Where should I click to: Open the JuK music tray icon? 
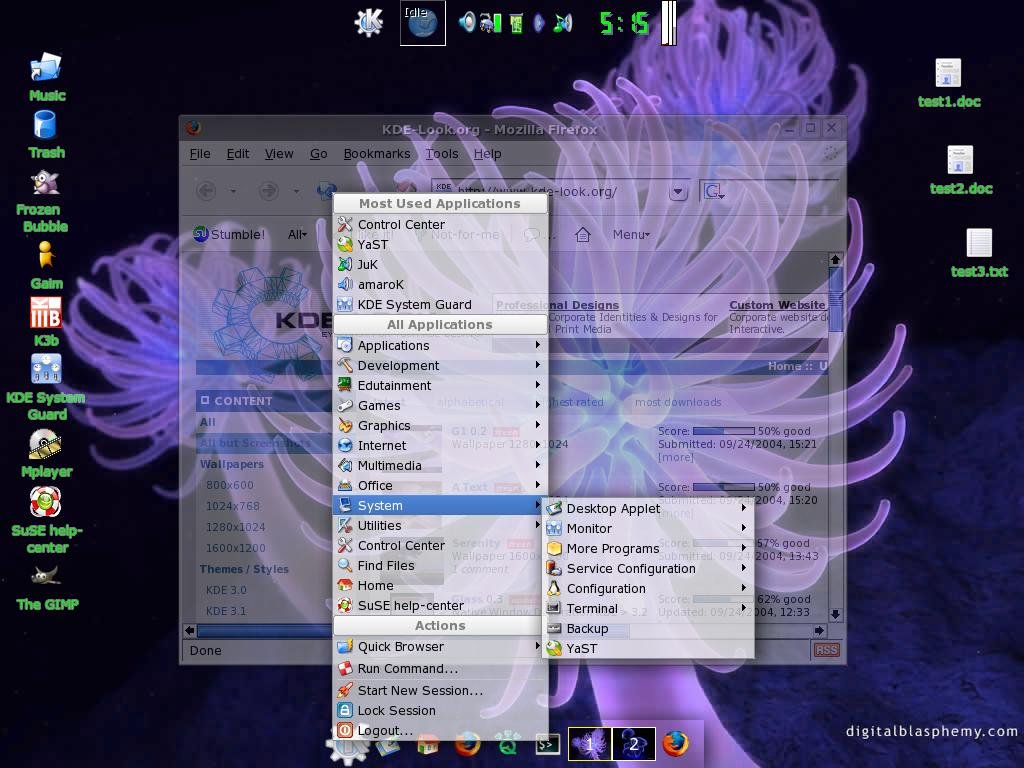point(562,23)
